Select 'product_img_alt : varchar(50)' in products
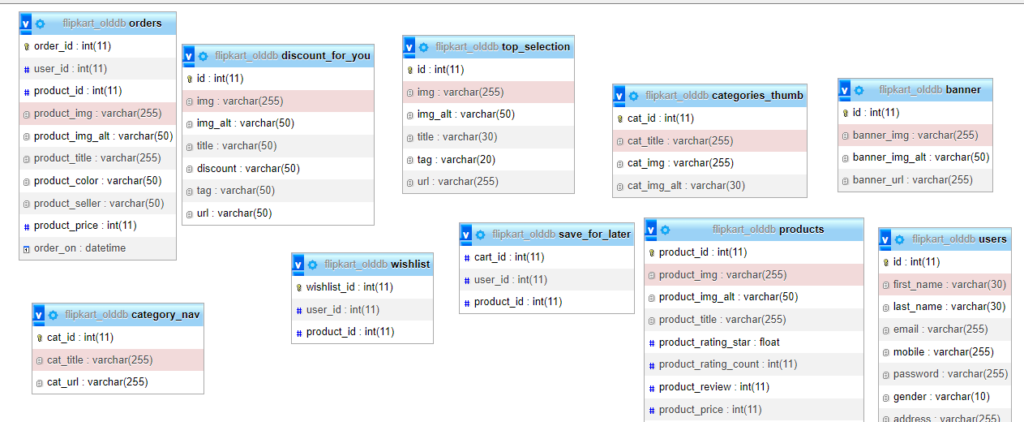1024x422 pixels. (x=754, y=297)
